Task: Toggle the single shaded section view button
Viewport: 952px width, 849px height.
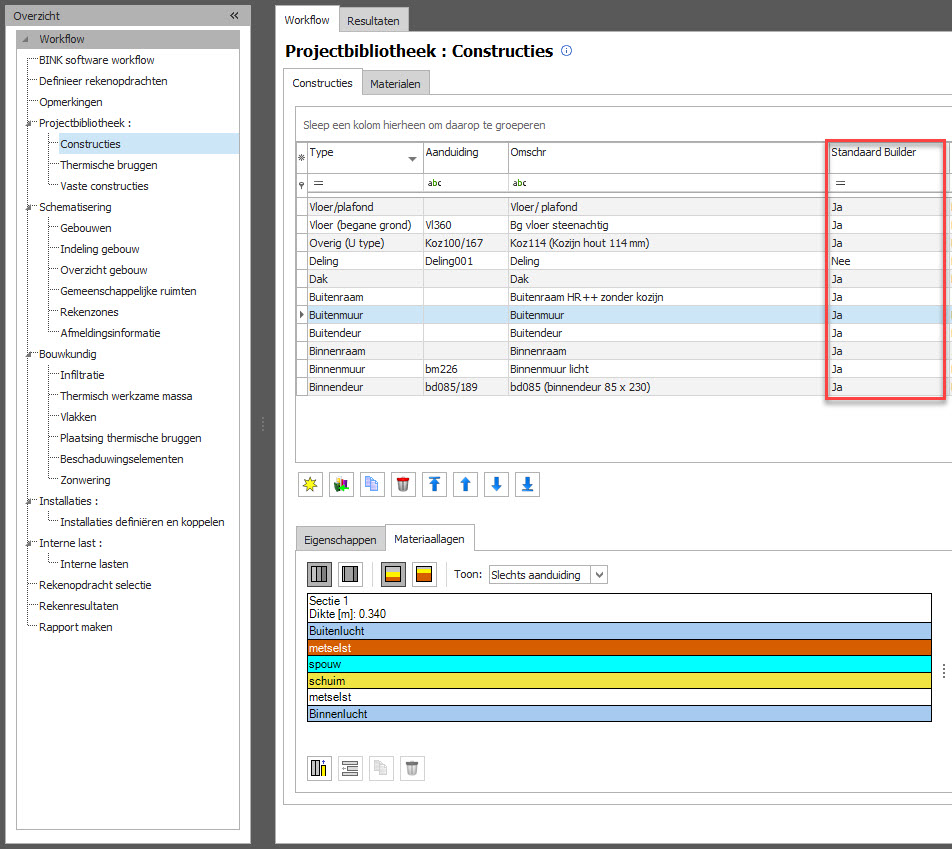Action: 350,575
